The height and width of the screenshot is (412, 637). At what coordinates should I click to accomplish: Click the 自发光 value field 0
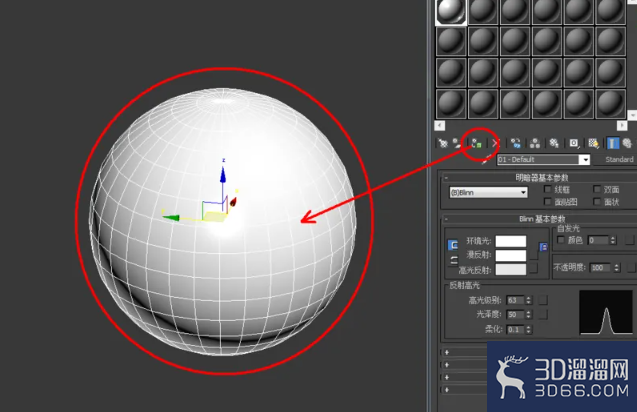pos(598,241)
